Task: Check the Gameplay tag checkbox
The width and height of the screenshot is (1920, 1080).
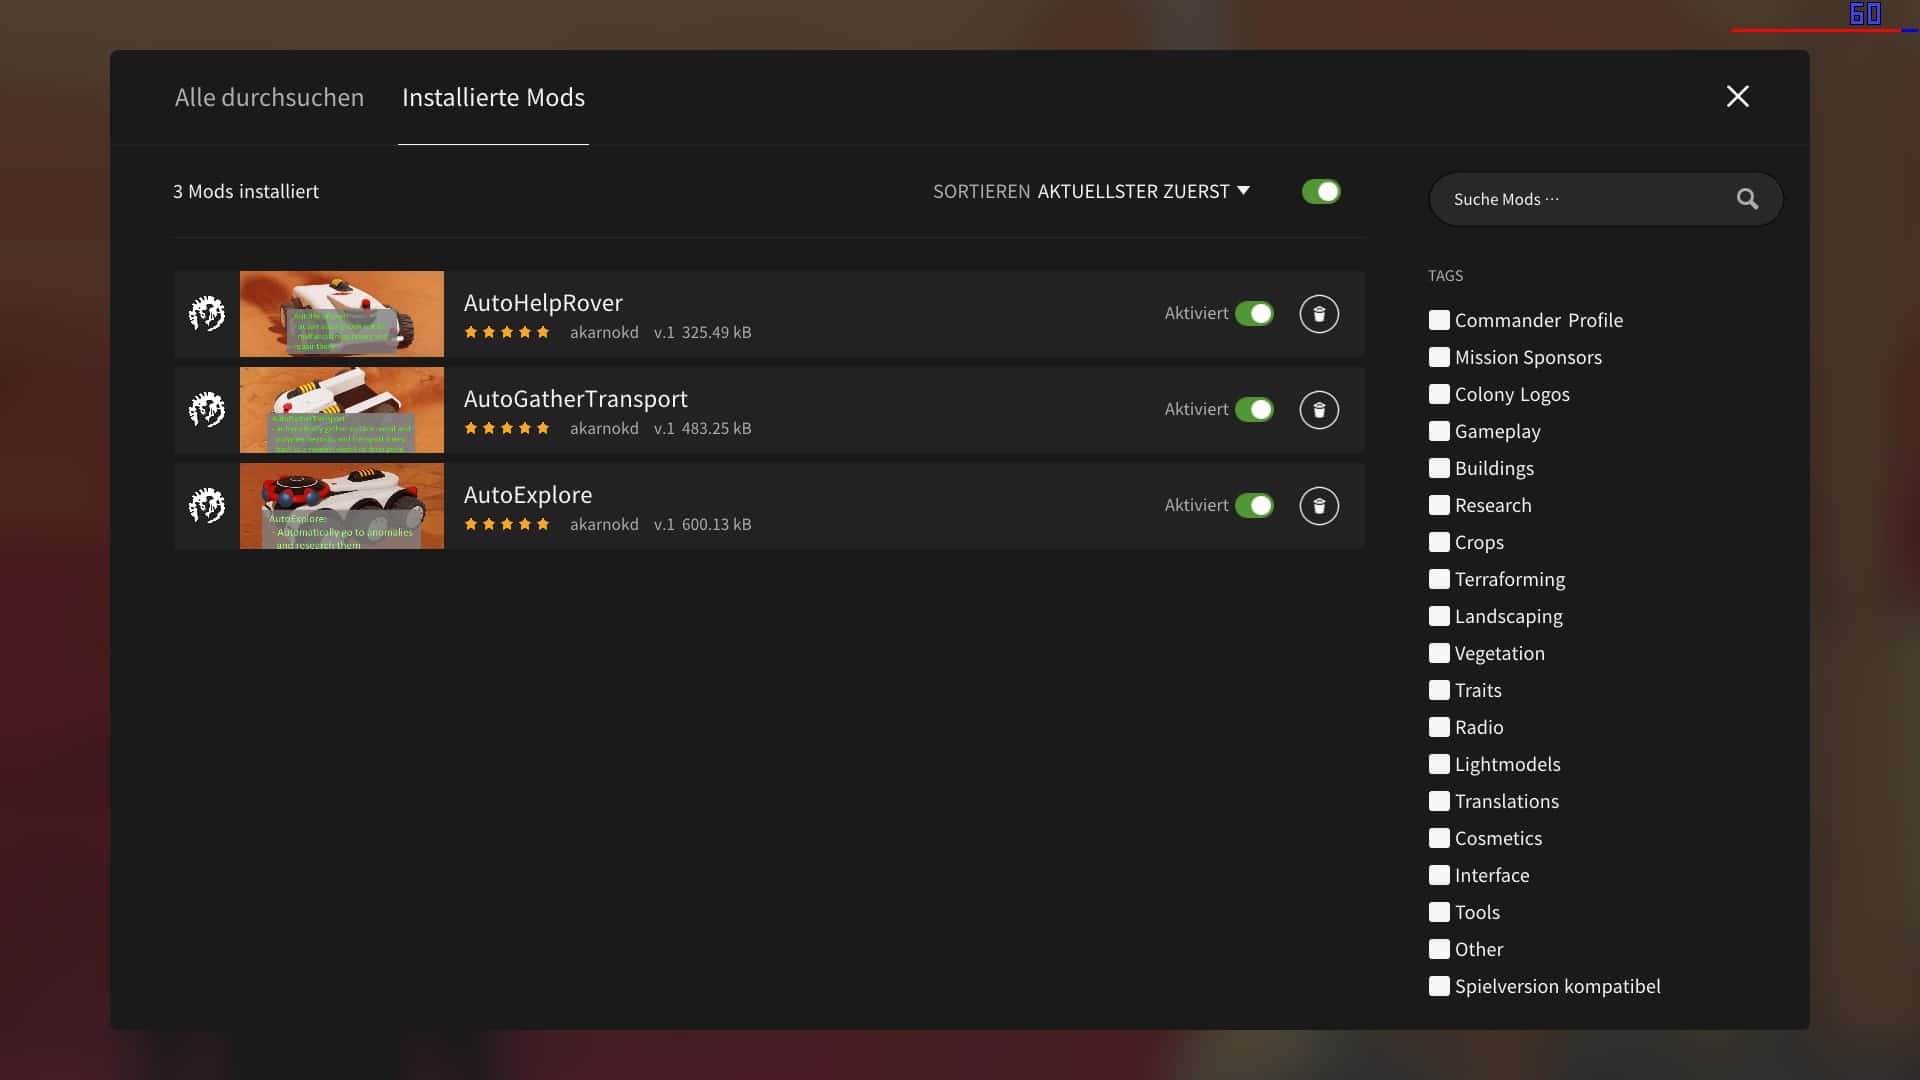Action: pos(1439,431)
